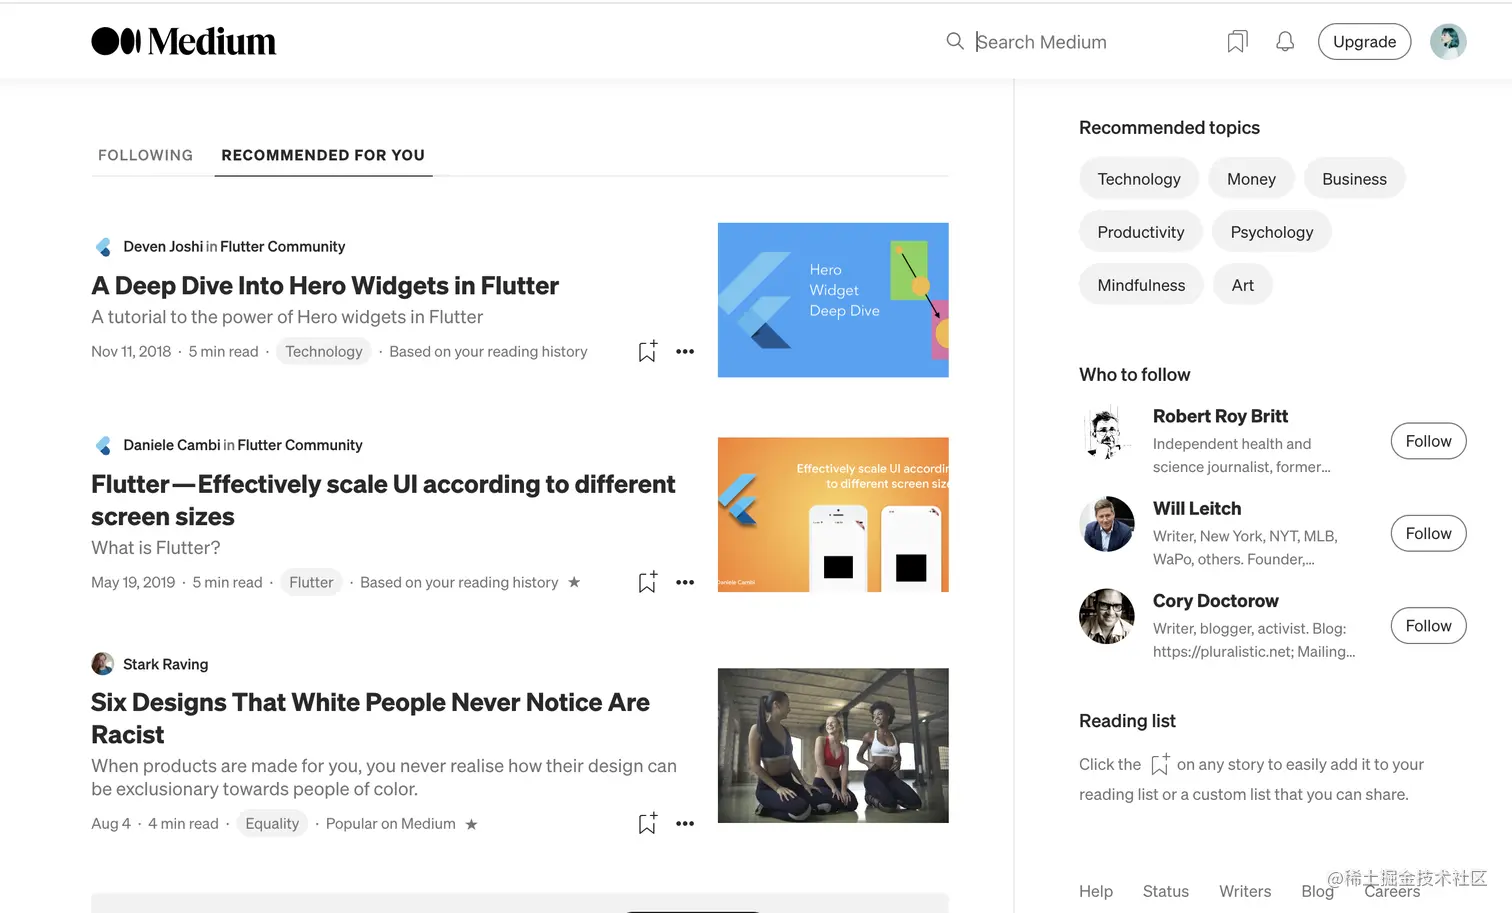Select the Psychology recommended topic
This screenshot has height=913, width=1512.
pos(1272,232)
